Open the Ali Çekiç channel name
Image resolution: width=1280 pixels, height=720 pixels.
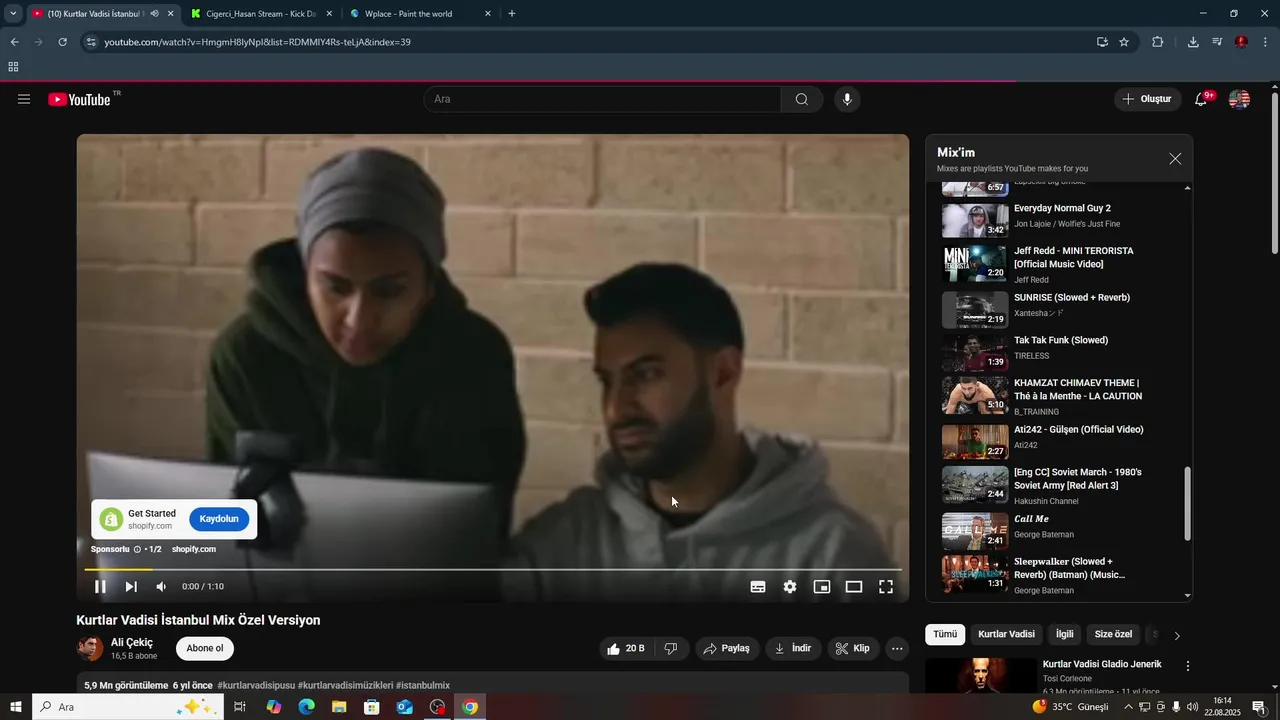132,642
